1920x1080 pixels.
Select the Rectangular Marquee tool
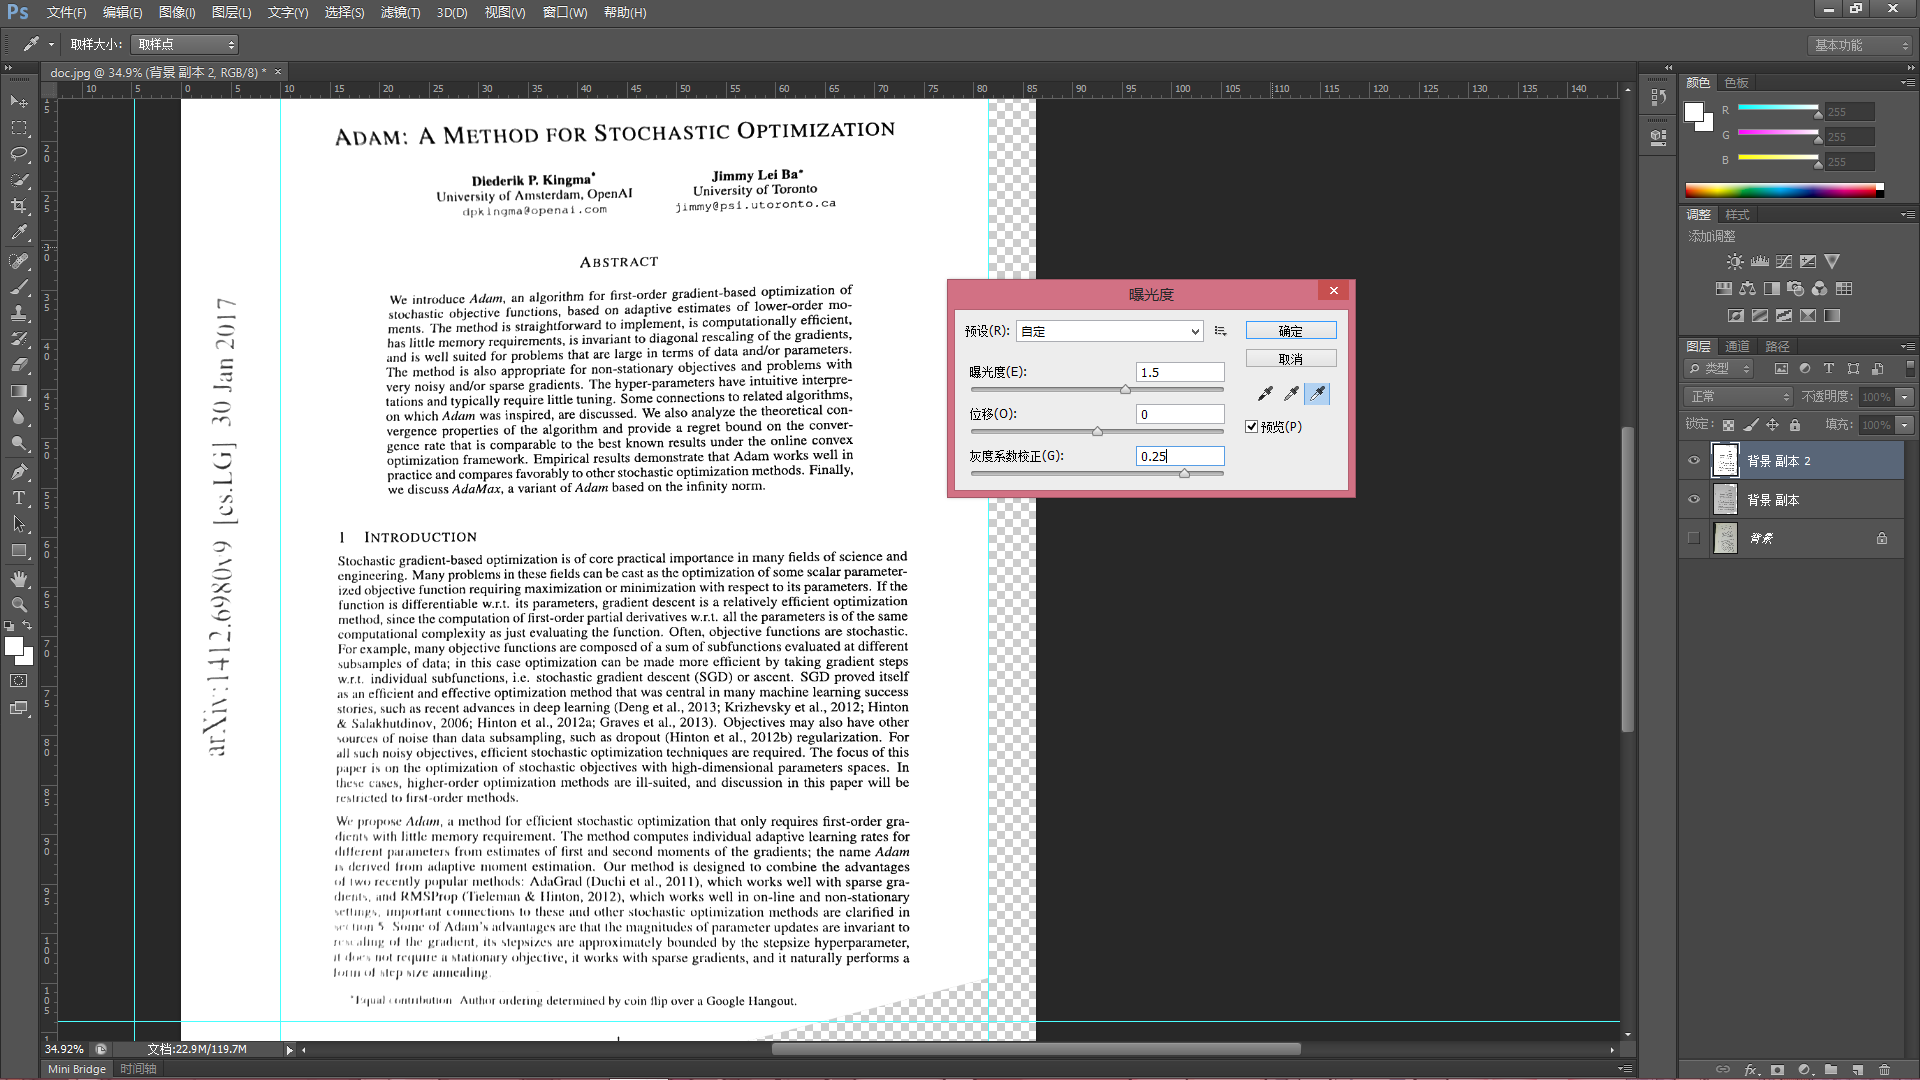(x=19, y=128)
